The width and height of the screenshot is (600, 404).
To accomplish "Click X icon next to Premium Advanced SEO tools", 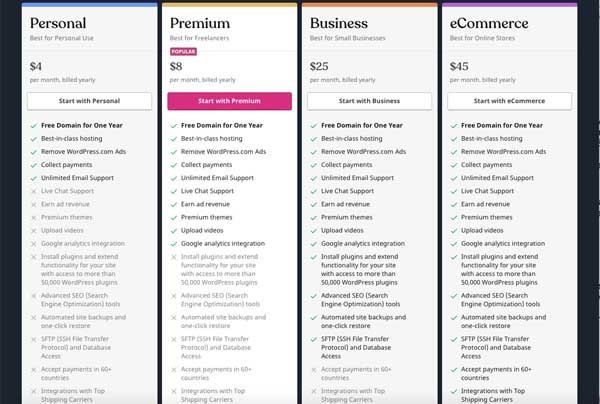I will click(174, 296).
